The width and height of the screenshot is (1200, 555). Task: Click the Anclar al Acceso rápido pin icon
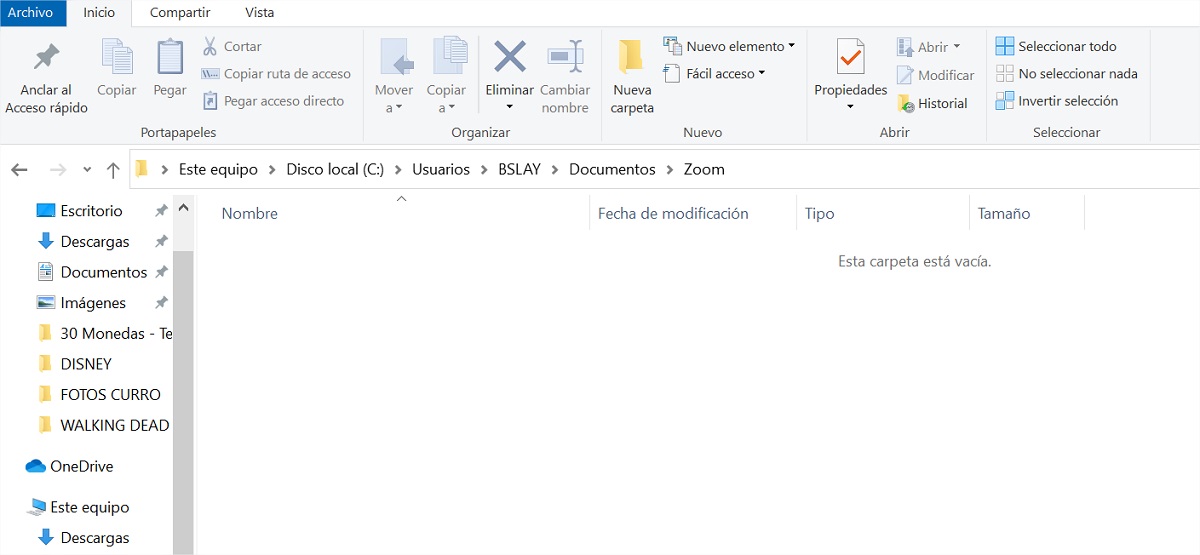pos(46,58)
